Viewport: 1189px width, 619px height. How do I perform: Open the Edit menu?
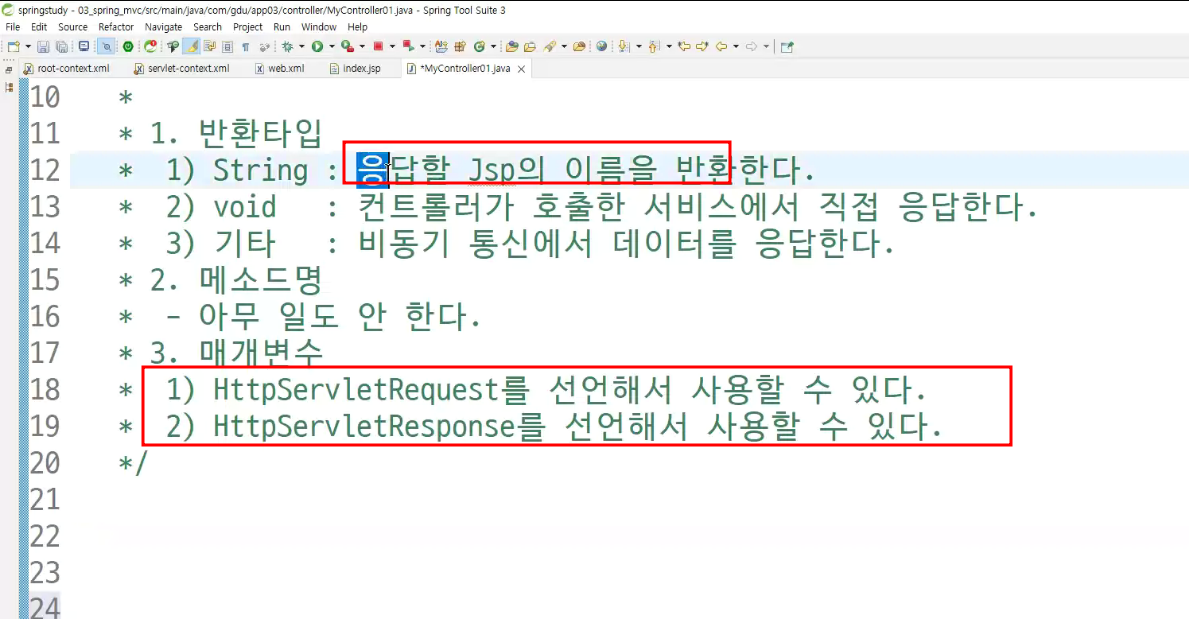coord(39,27)
